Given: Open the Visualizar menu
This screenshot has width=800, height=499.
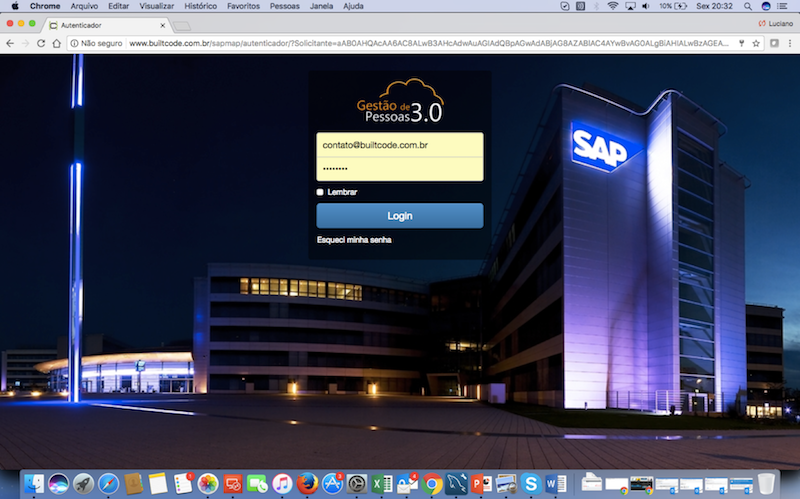Looking at the screenshot, I should (x=157, y=6).
